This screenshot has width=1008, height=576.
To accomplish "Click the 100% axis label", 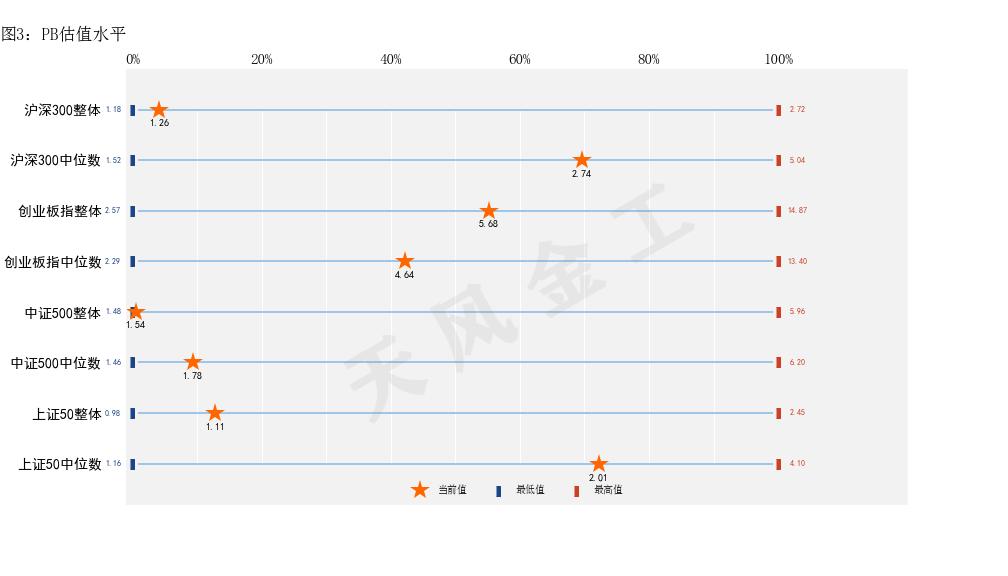I will click(778, 59).
